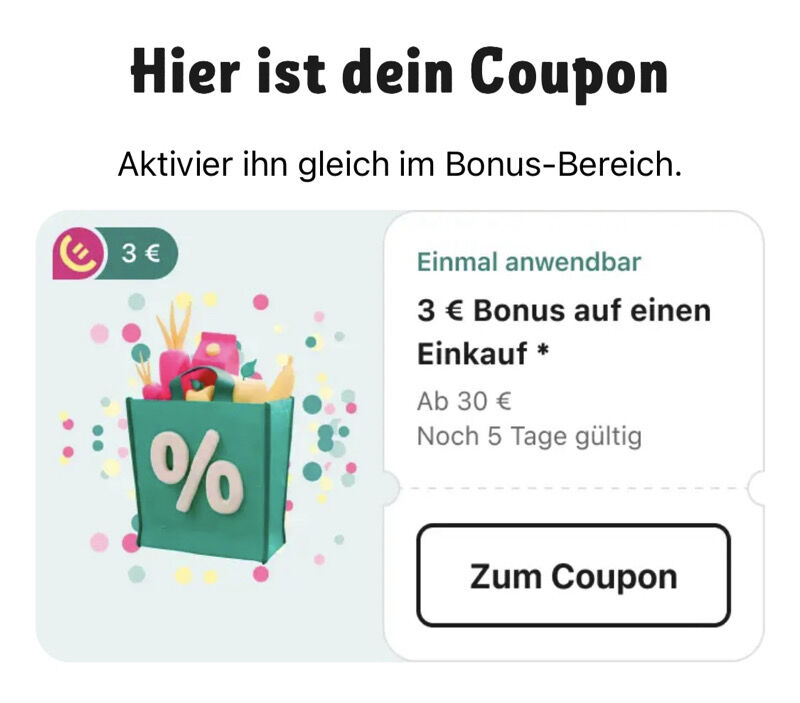Click the Zum Coupon button
This screenshot has height=703, width=800.
tap(573, 575)
